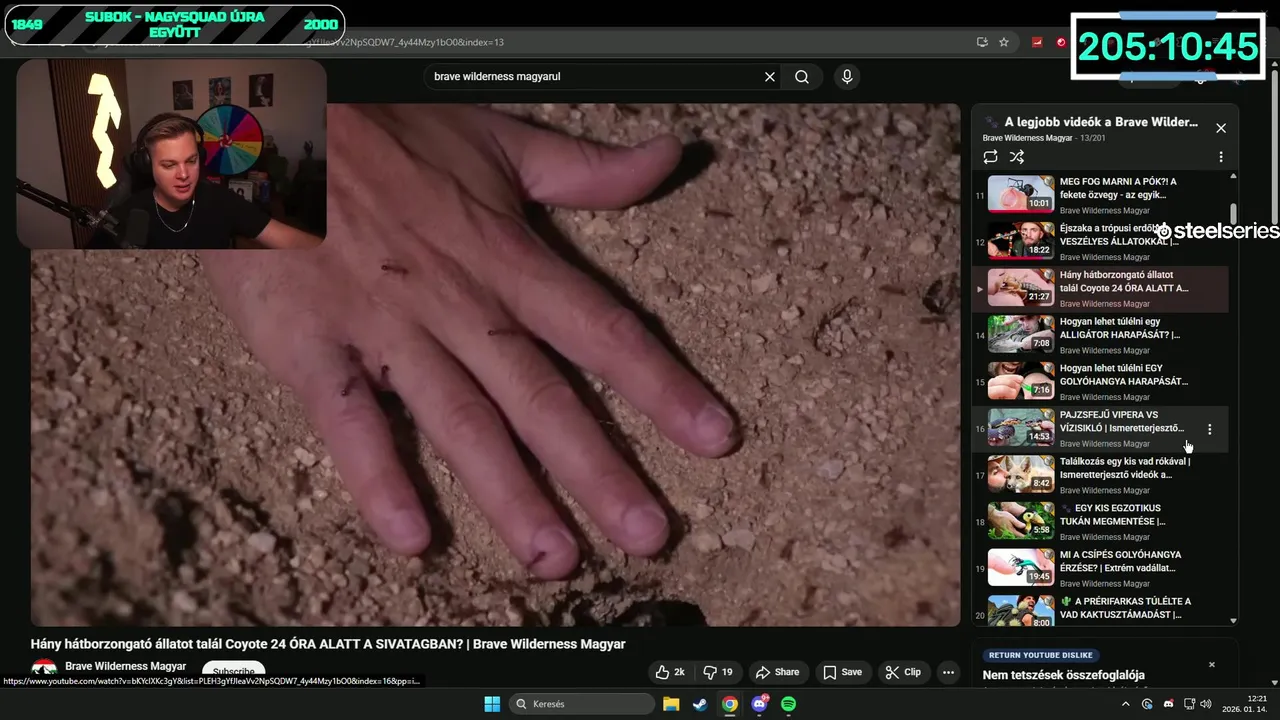Start voice search with the microphone

tap(847, 77)
